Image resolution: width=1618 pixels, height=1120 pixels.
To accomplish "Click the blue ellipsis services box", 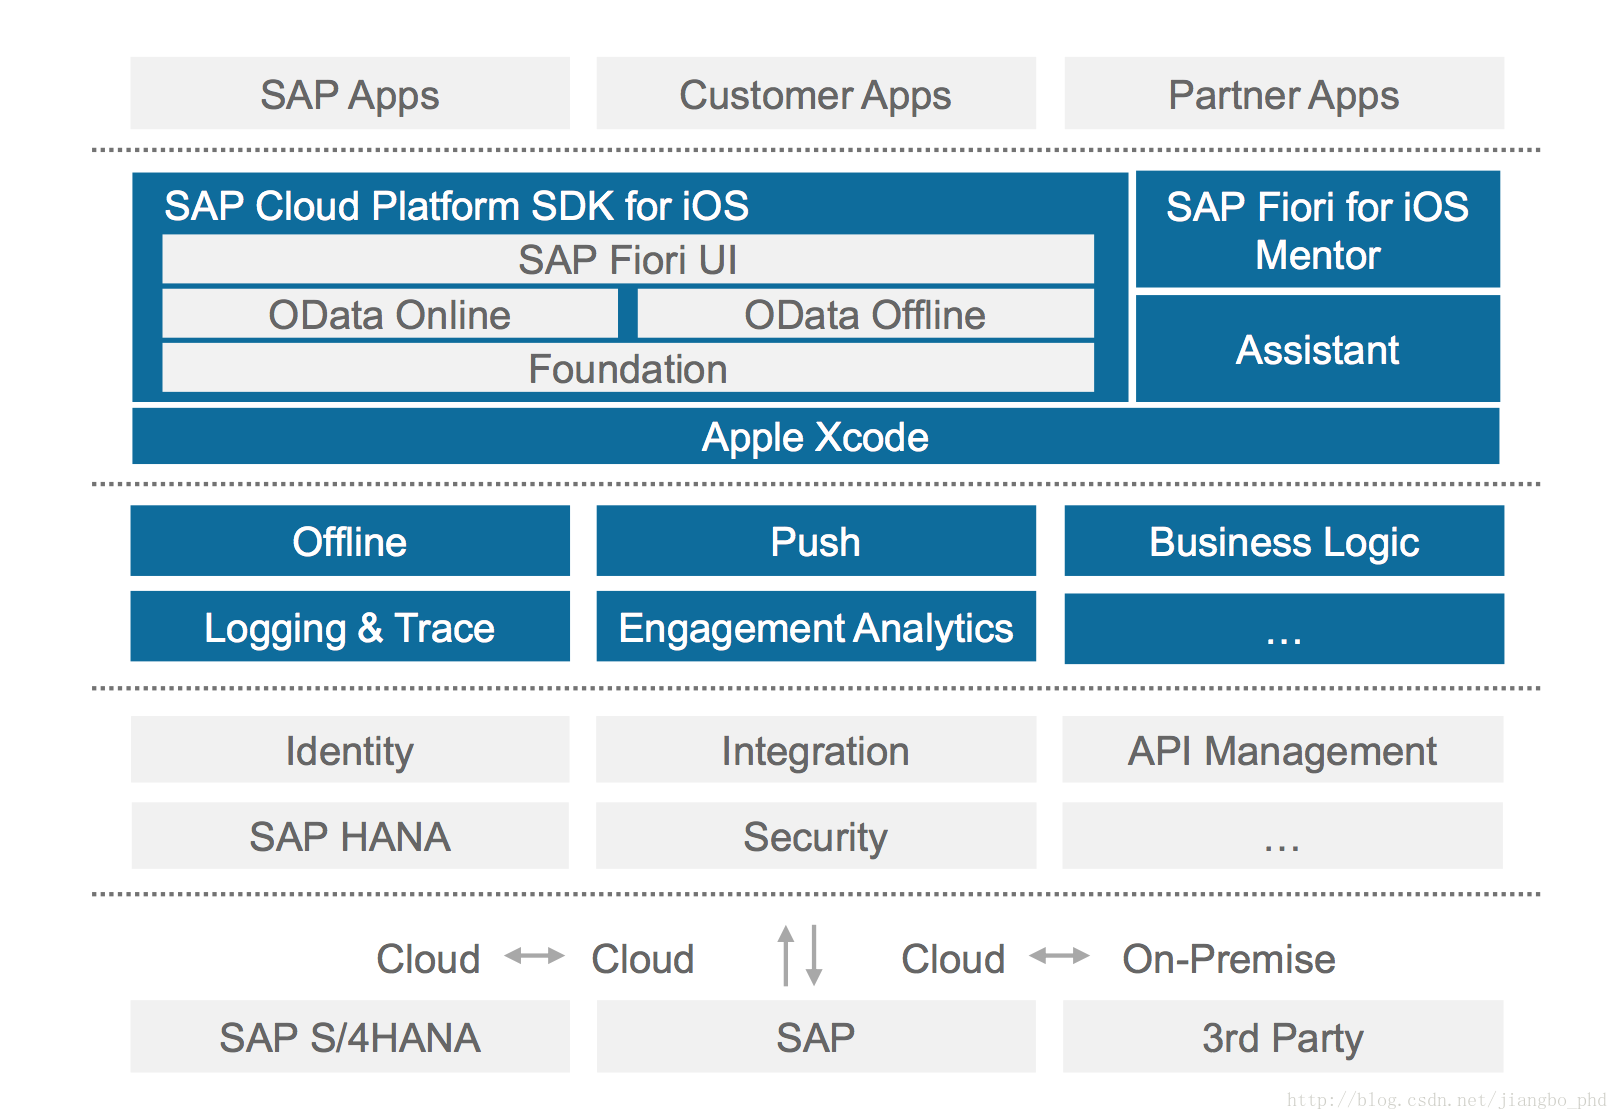I will pyautogui.click(x=1284, y=629).
